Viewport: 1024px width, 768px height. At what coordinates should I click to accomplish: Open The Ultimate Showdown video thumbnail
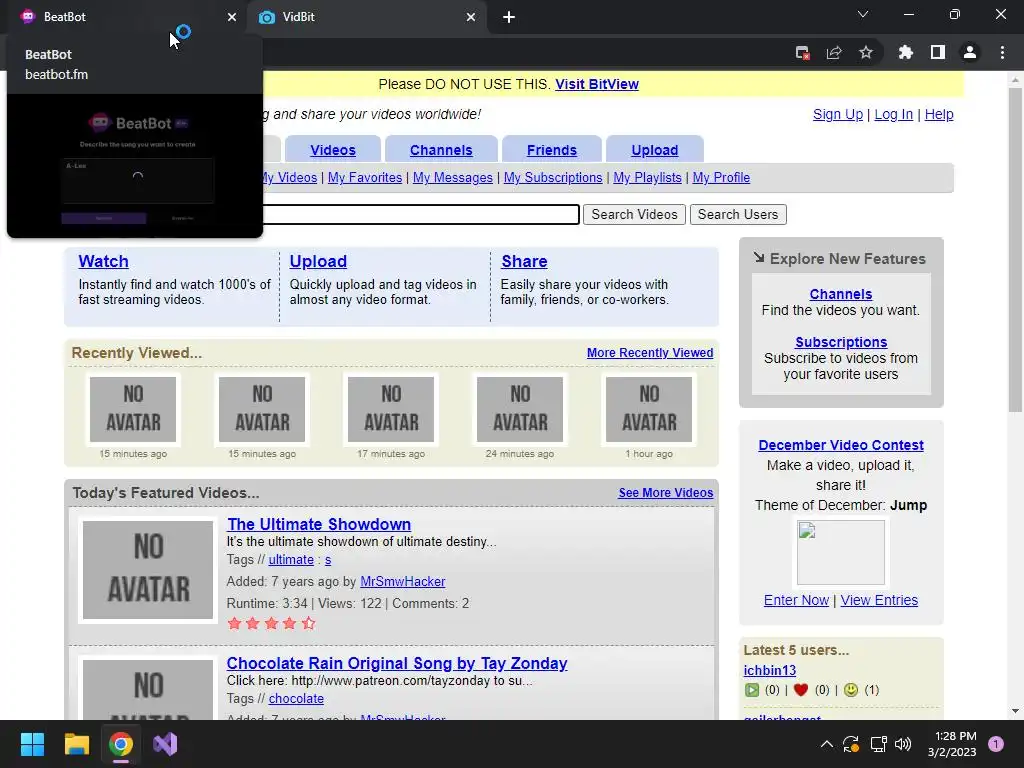[x=148, y=569]
